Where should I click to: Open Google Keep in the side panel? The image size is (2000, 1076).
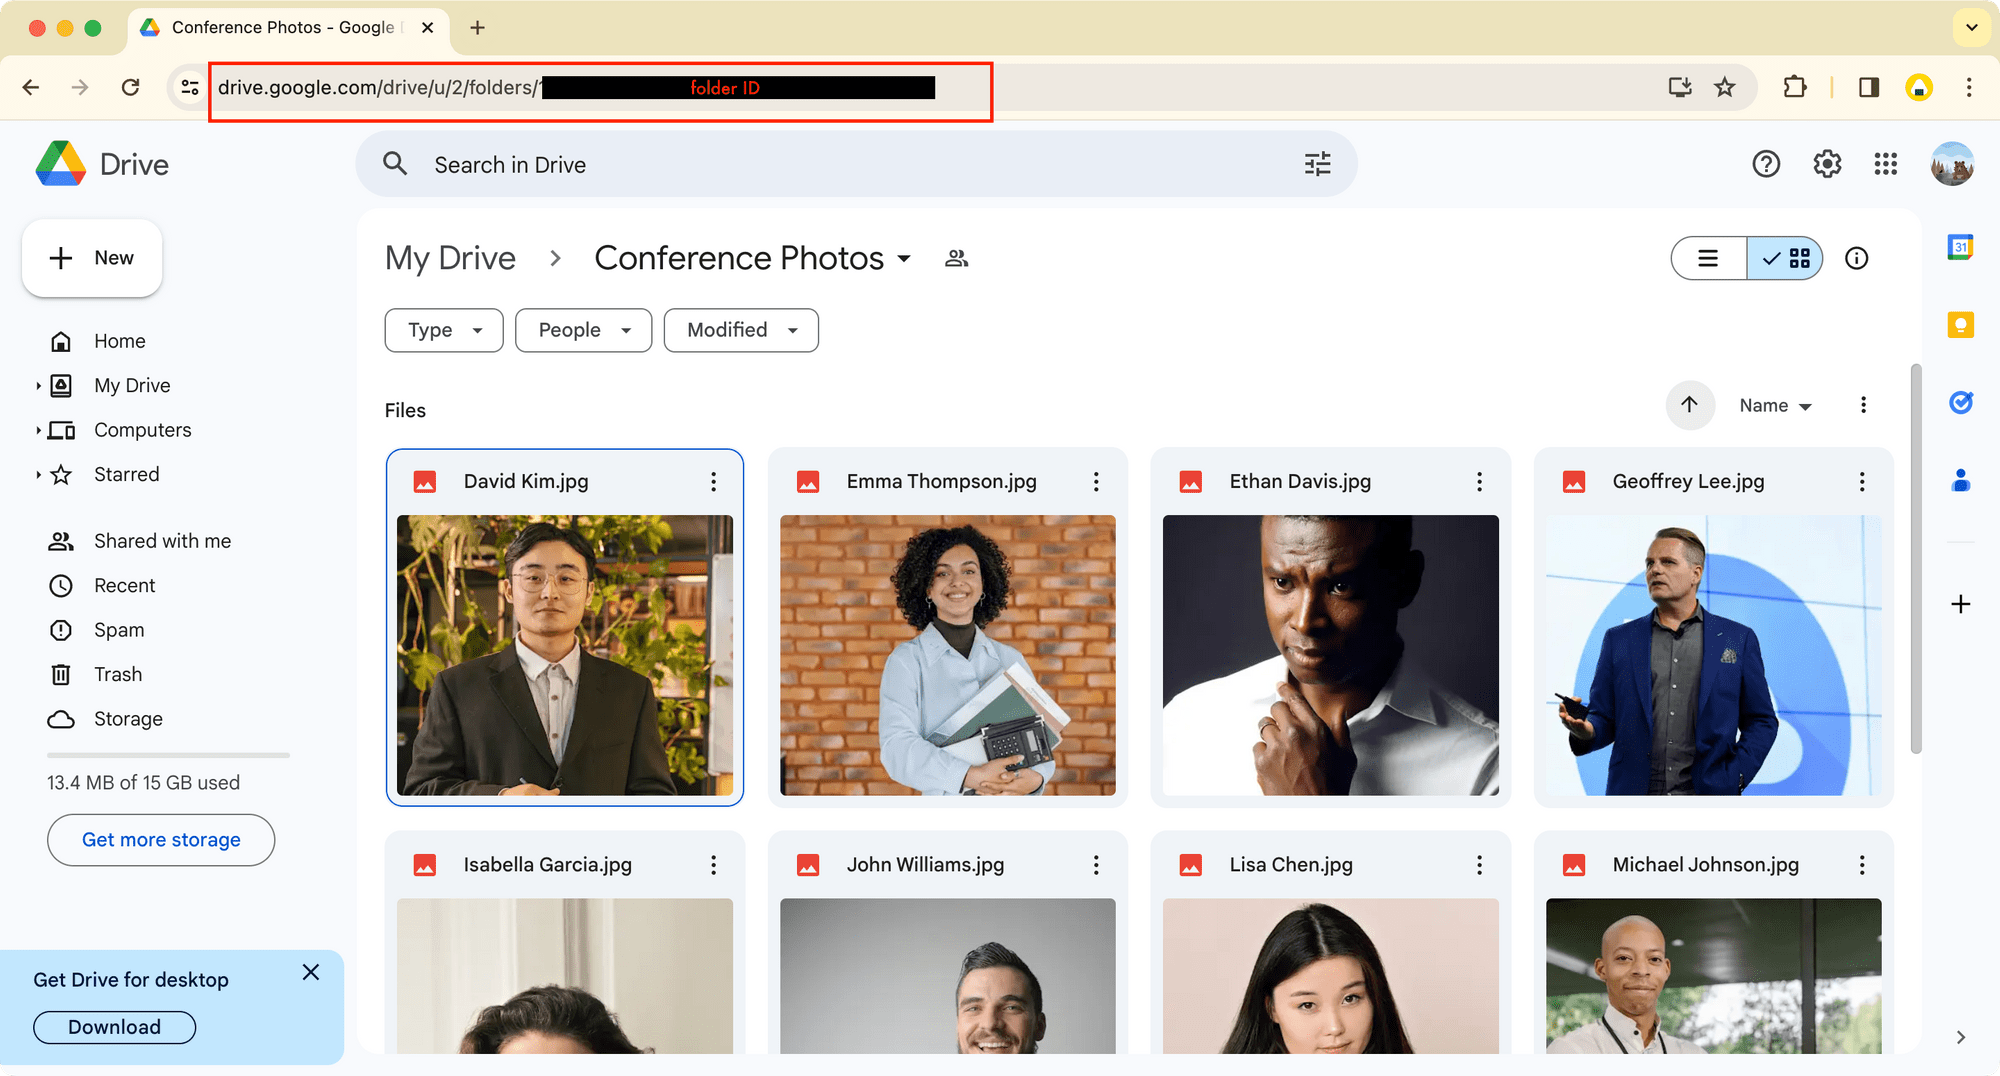(1961, 324)
